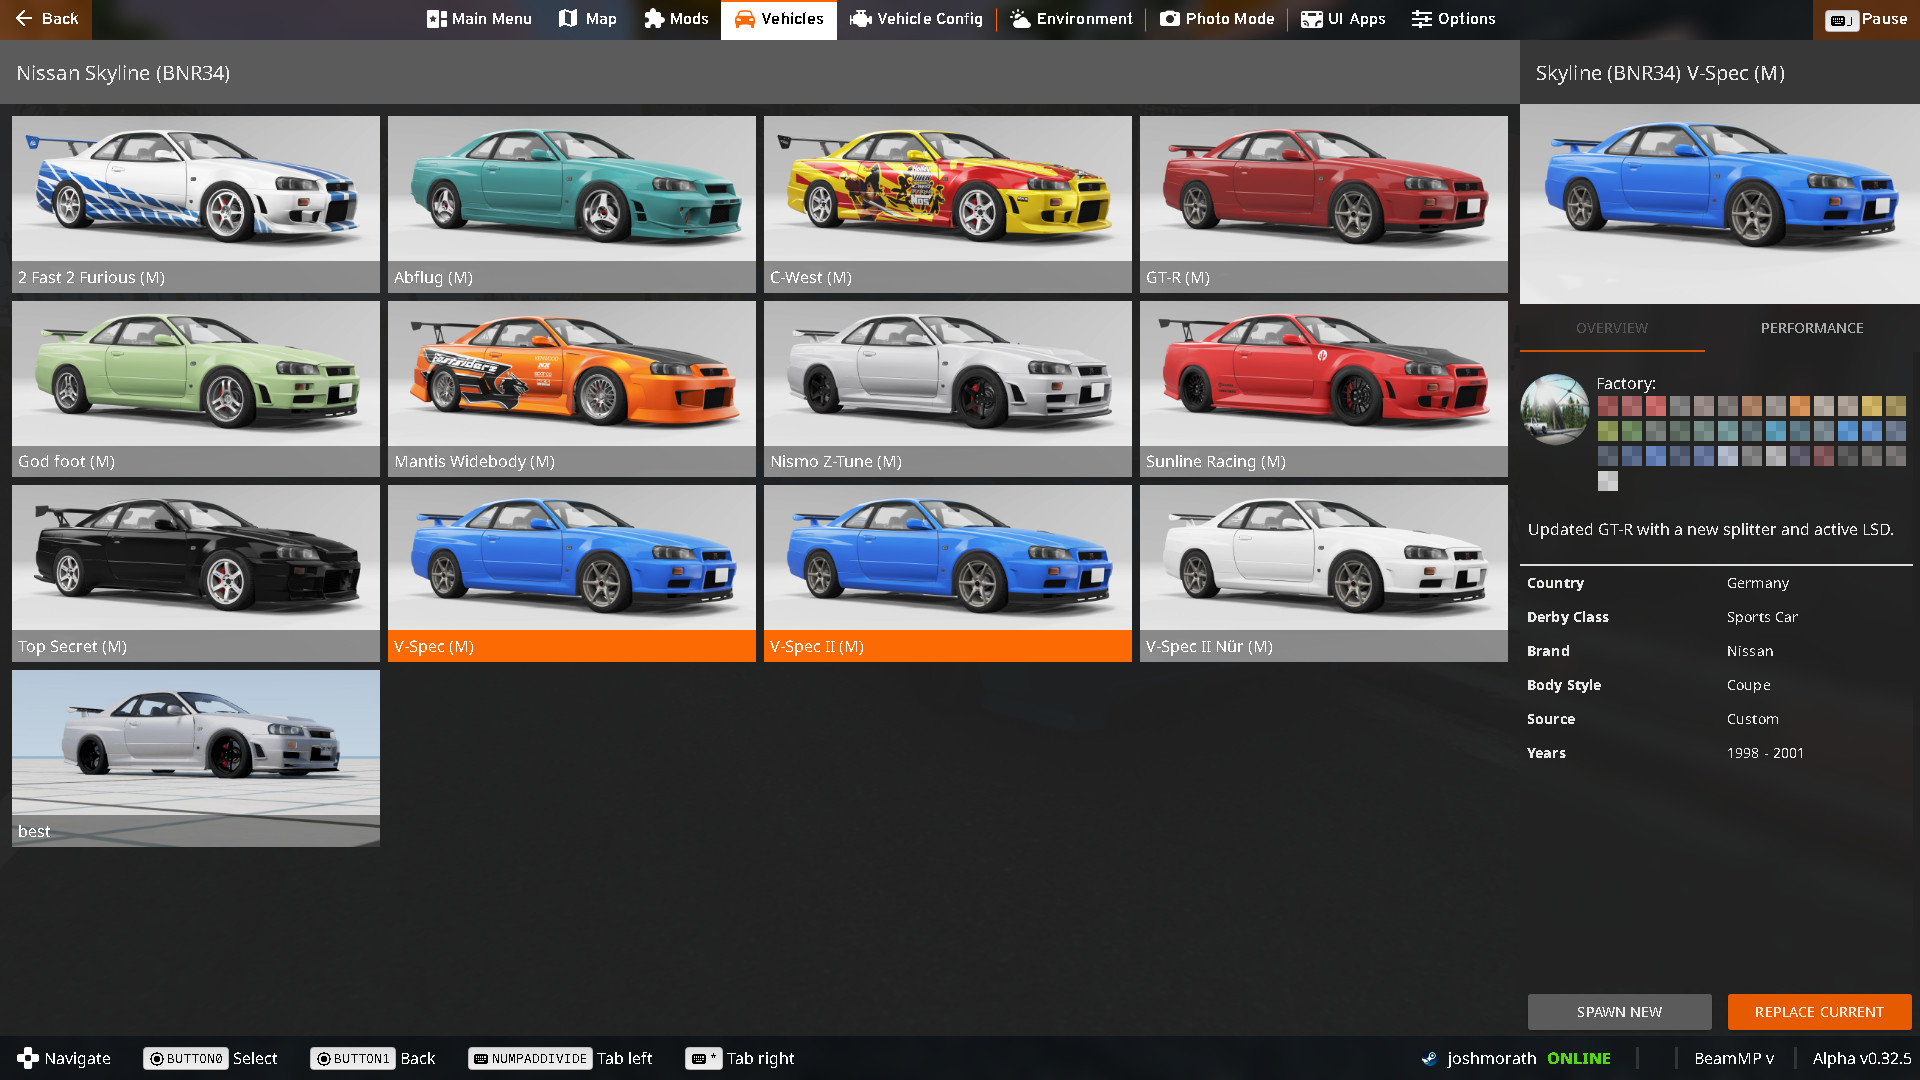Click the keyboard icon beside Pause
Image resolution: width=1920 pixels, height=1080 pixels.
tap(1841, 20)
